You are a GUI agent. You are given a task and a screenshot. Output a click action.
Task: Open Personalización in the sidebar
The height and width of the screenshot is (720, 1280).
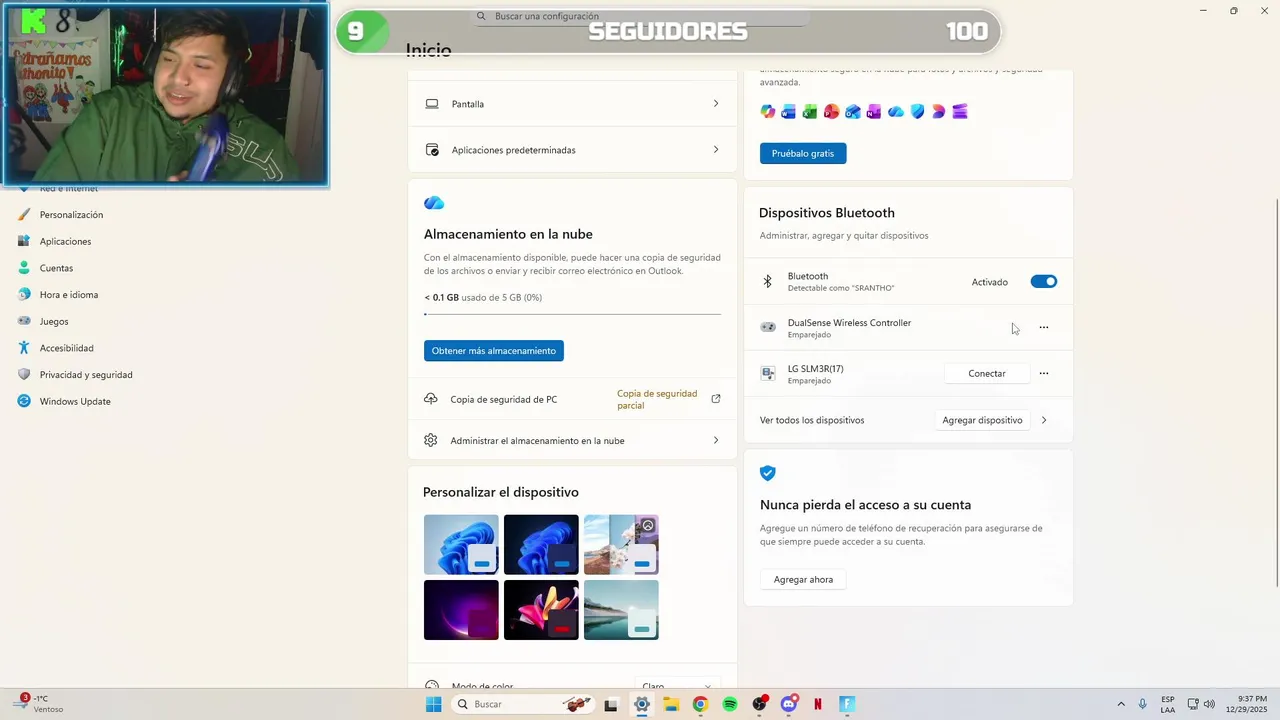[x=71, y=215]
